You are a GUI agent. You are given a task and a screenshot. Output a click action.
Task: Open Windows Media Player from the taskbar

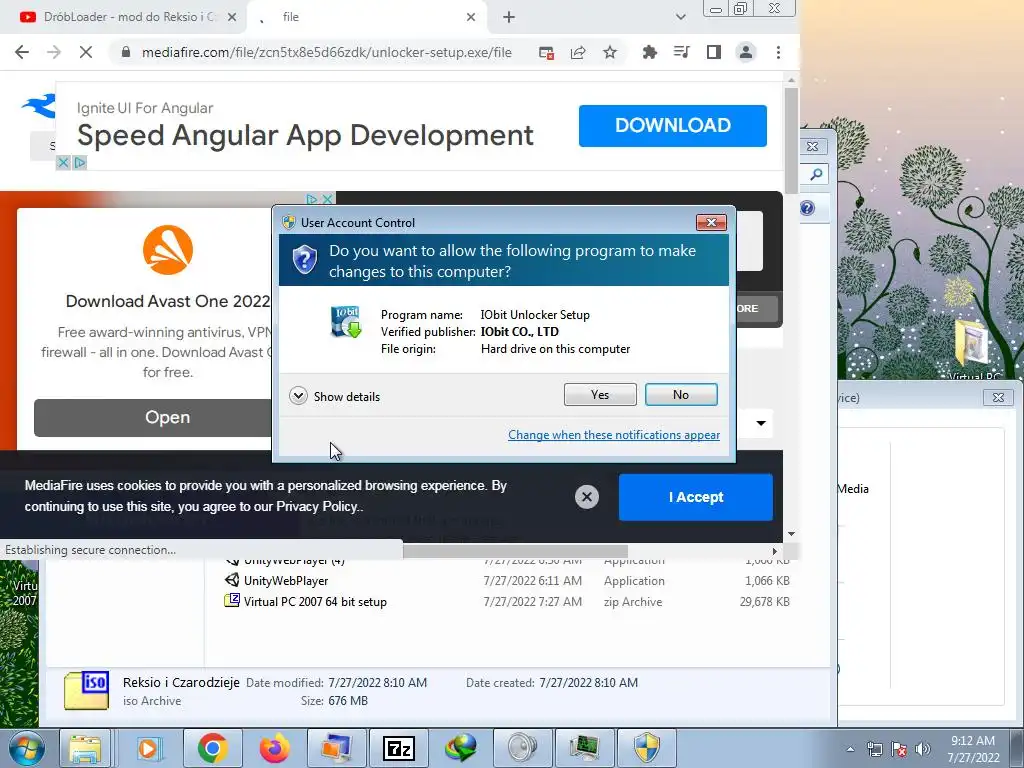tap(149, 748)
